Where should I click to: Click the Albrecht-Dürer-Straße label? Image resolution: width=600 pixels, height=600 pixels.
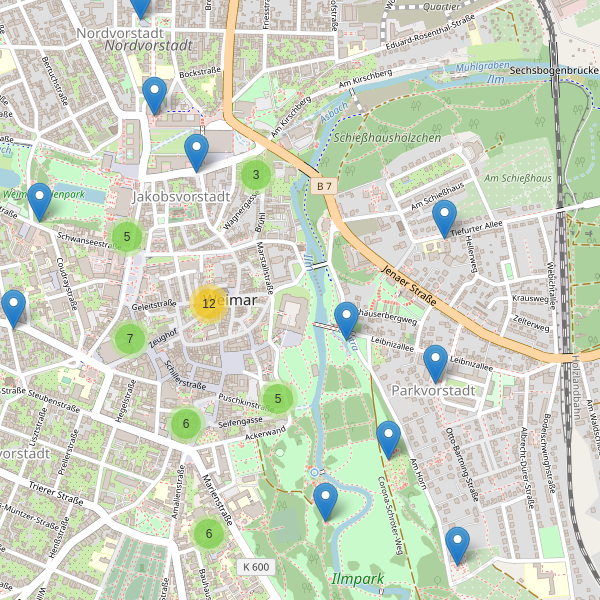tap(527, 468)
